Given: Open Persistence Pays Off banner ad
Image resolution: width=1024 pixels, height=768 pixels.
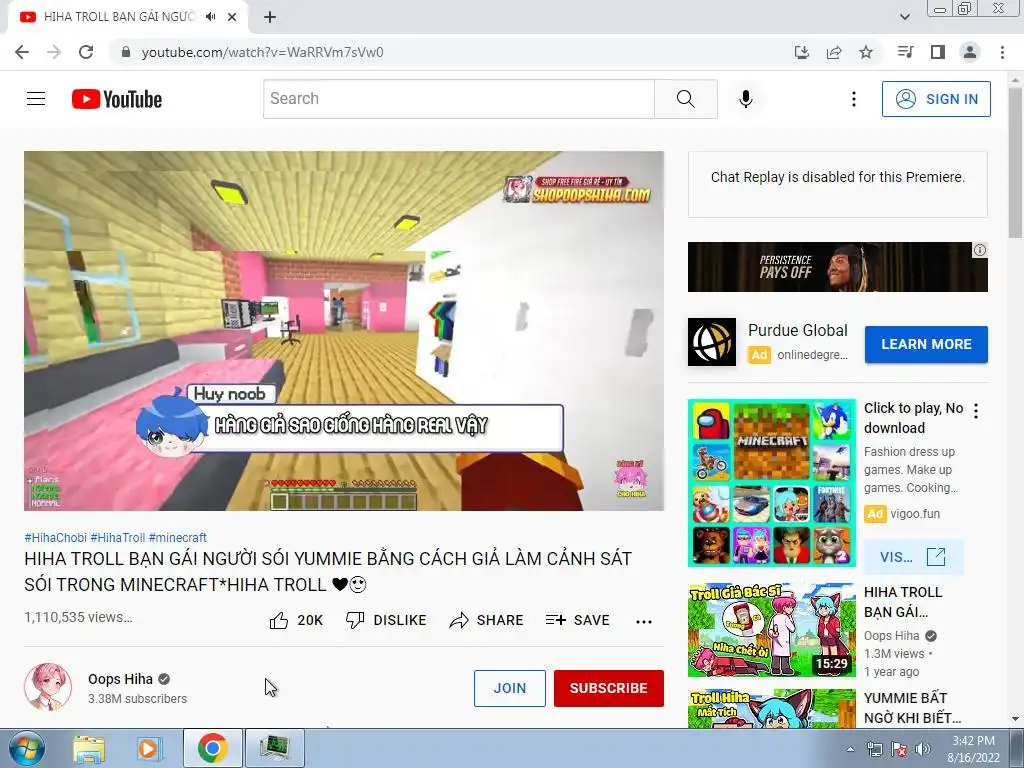Looking at the screenshot, I should click(x=838, y=267).
